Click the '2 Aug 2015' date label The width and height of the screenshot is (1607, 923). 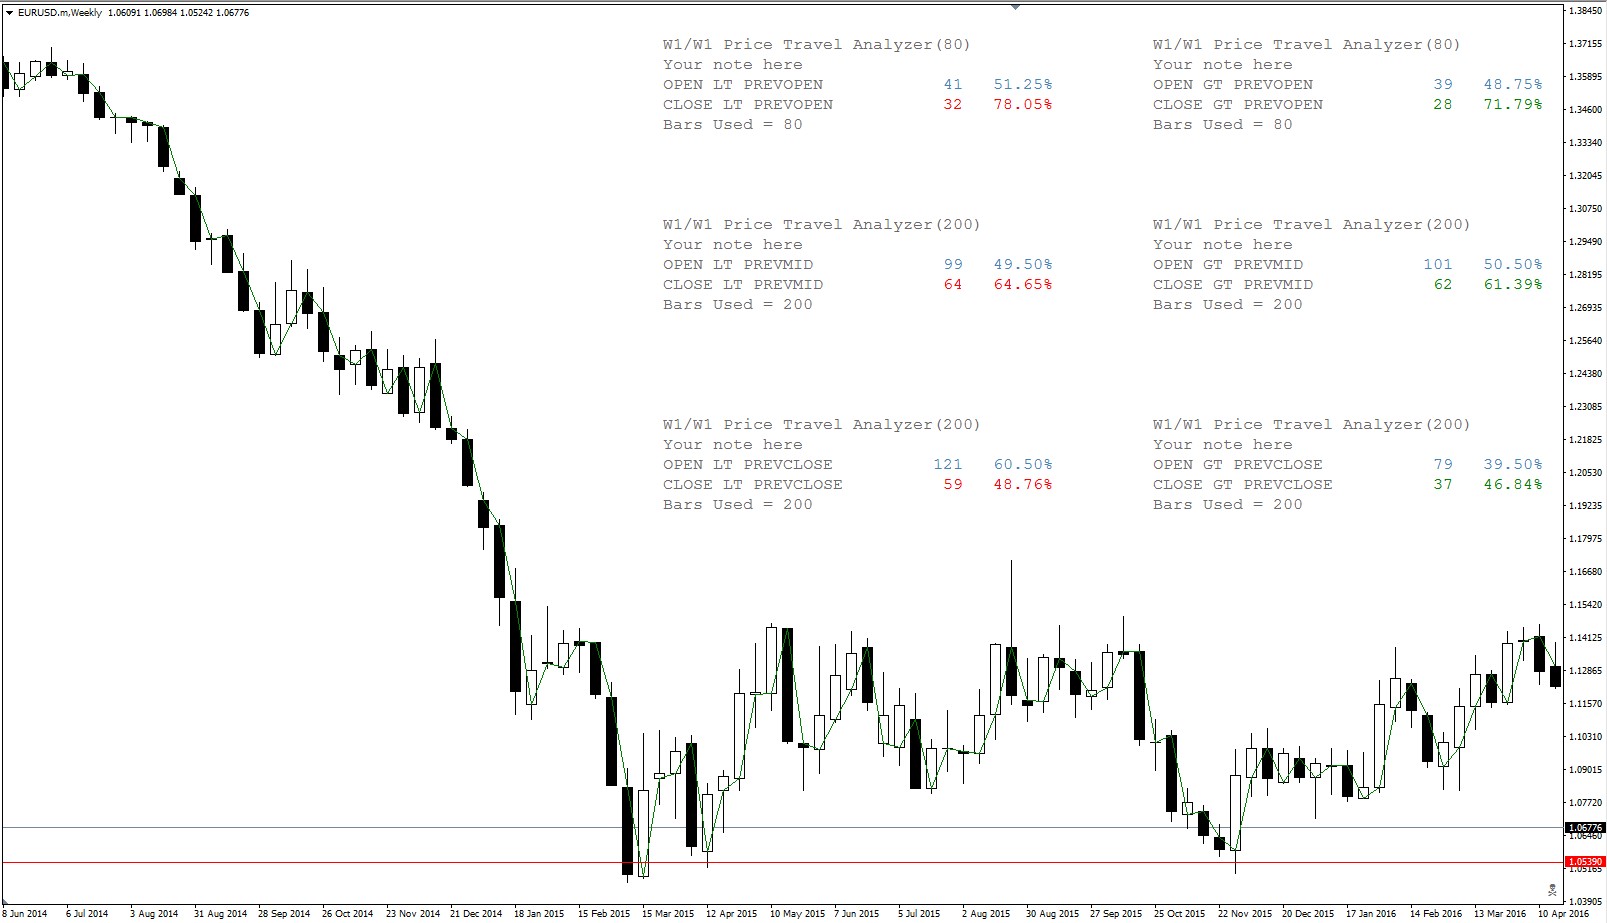(986, 914)
